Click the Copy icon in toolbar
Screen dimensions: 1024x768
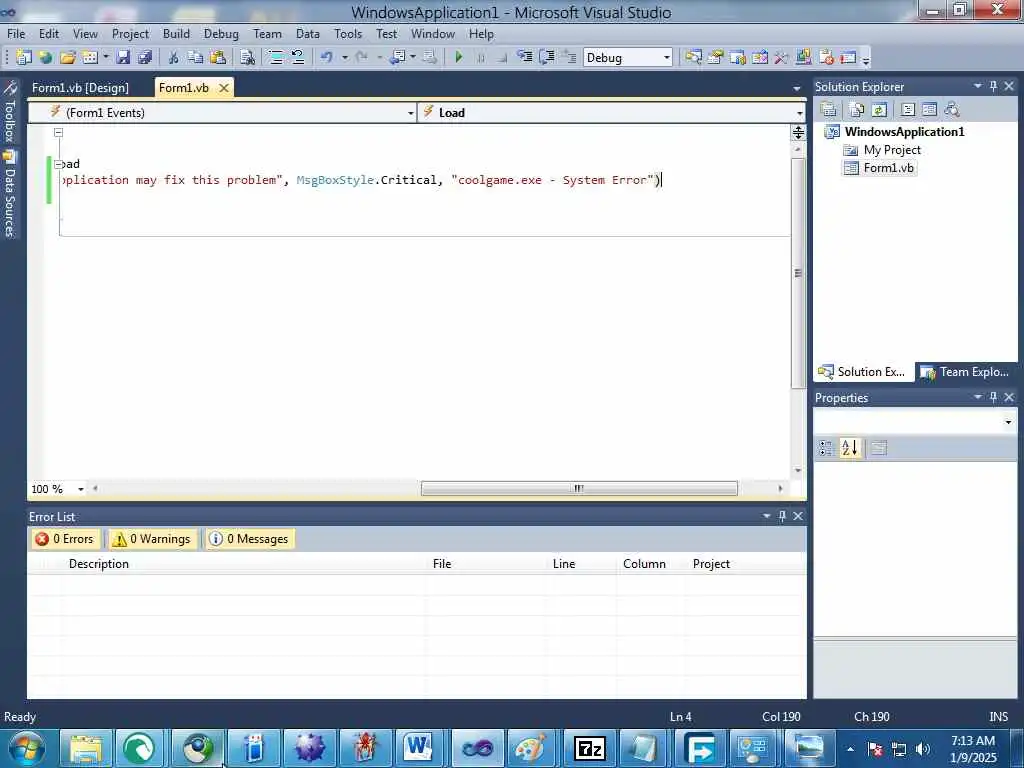pos(195,57)
